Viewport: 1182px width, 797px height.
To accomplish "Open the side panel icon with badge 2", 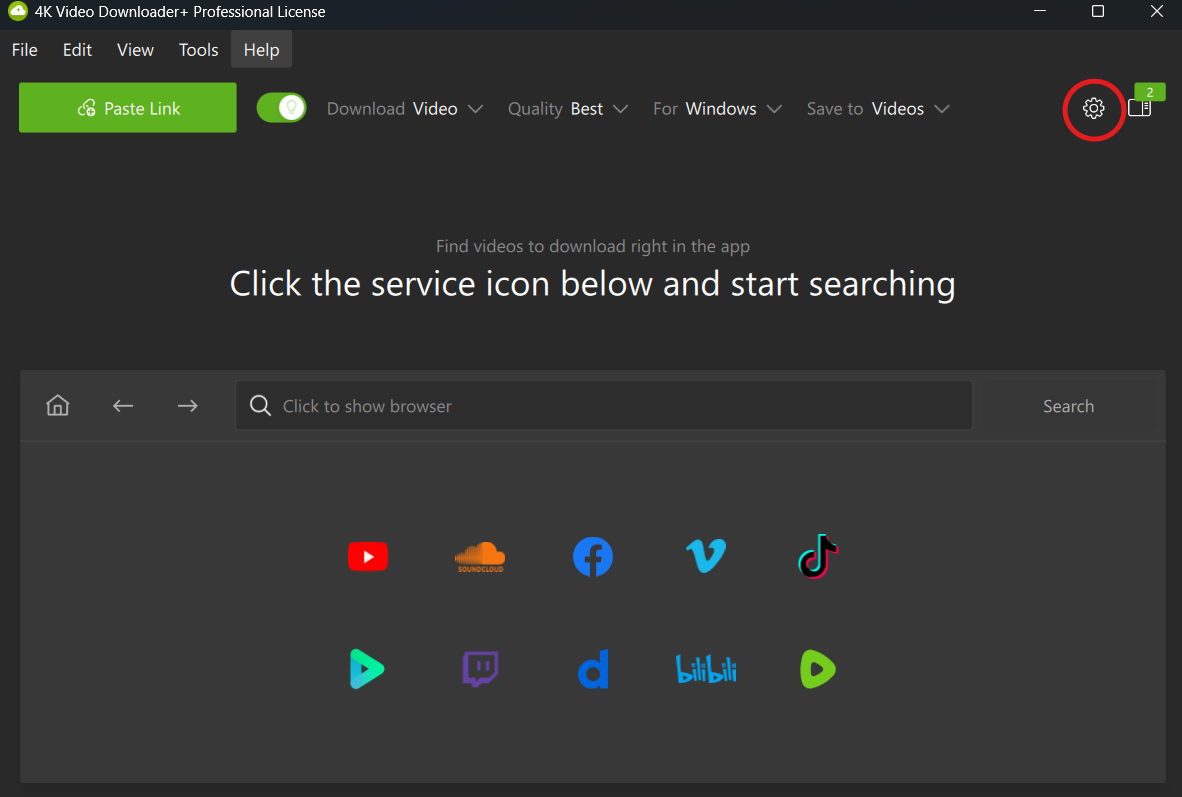I will (x=1139, y=108).
